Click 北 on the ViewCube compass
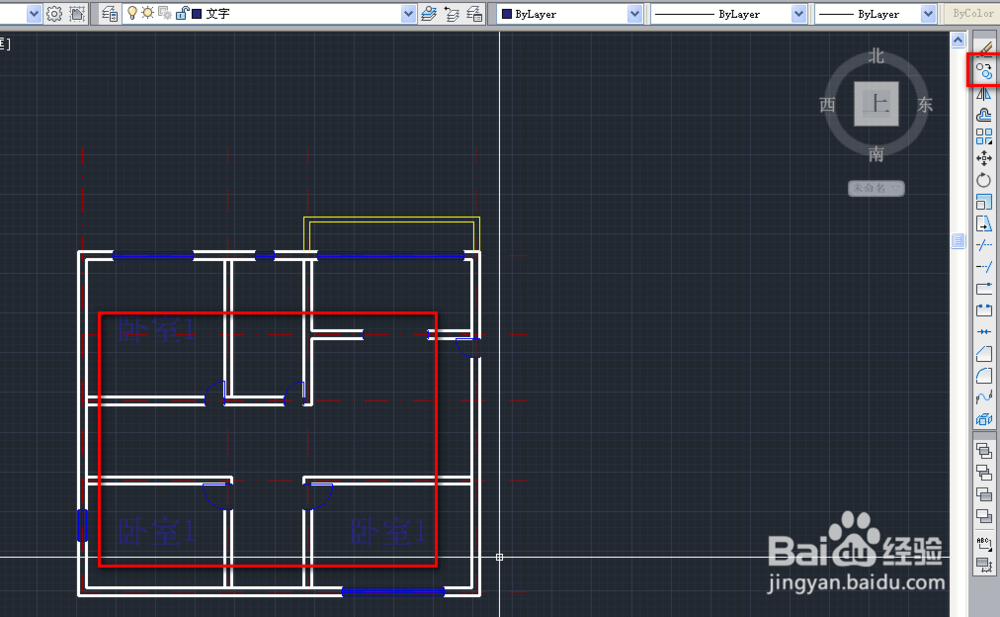 876,56
